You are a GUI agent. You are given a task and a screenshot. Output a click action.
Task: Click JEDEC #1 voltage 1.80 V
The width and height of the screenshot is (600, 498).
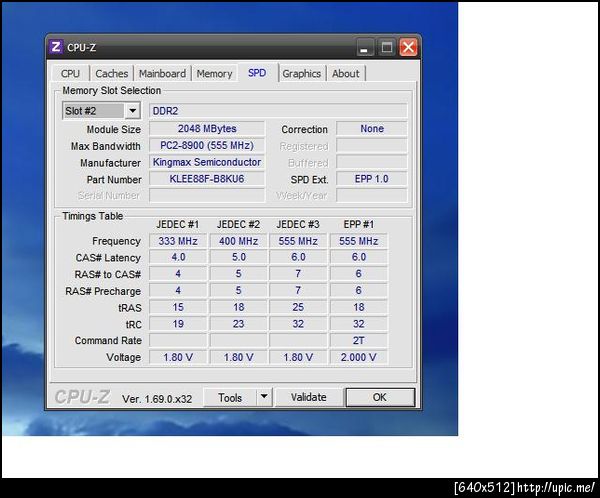point(178,358)
